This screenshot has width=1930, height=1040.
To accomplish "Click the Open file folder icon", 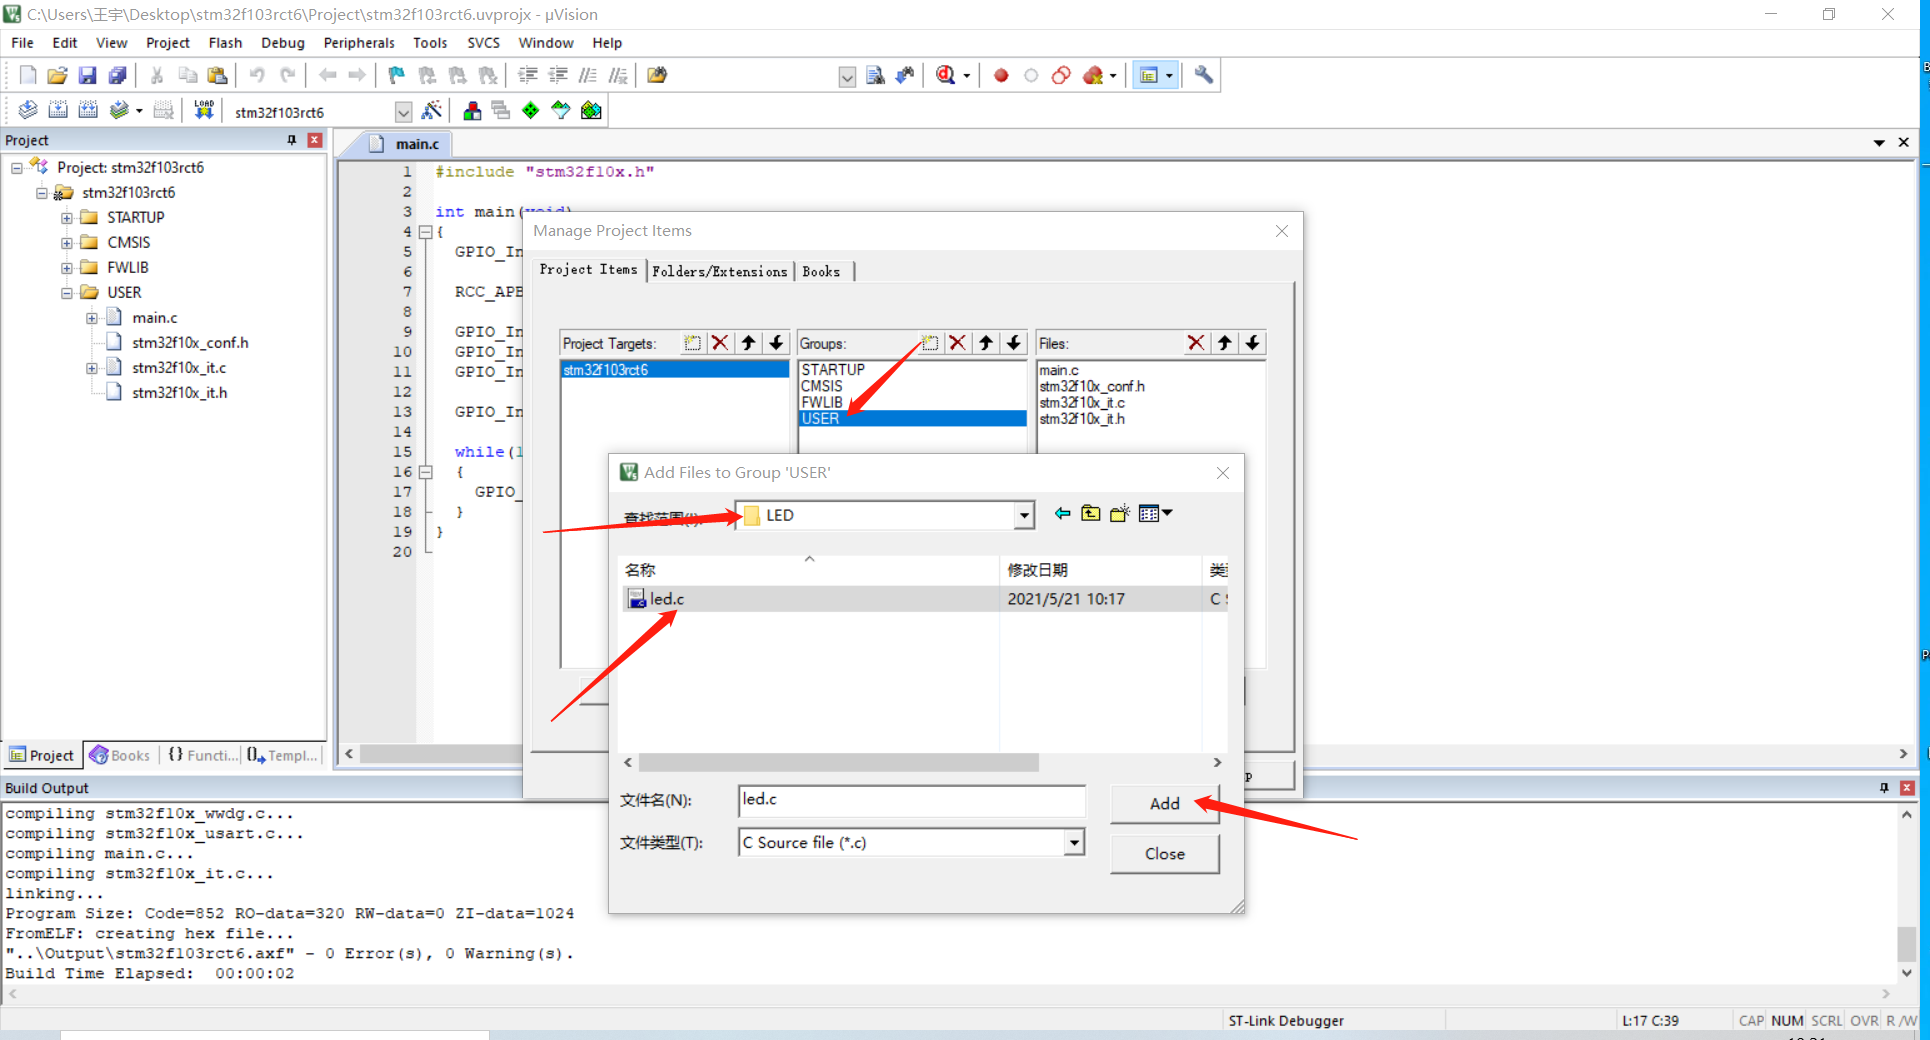I will click(57, 75).
